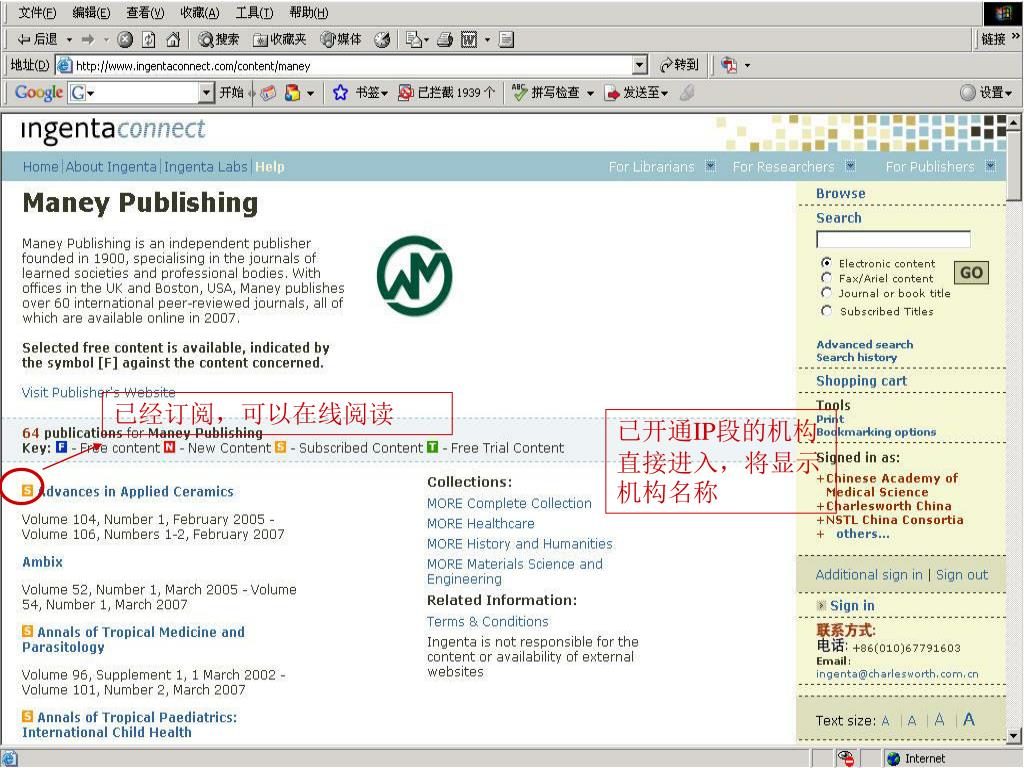Click the History clock icon in the toolbar
The image size is (1024, 768).
tap(382, 40)
